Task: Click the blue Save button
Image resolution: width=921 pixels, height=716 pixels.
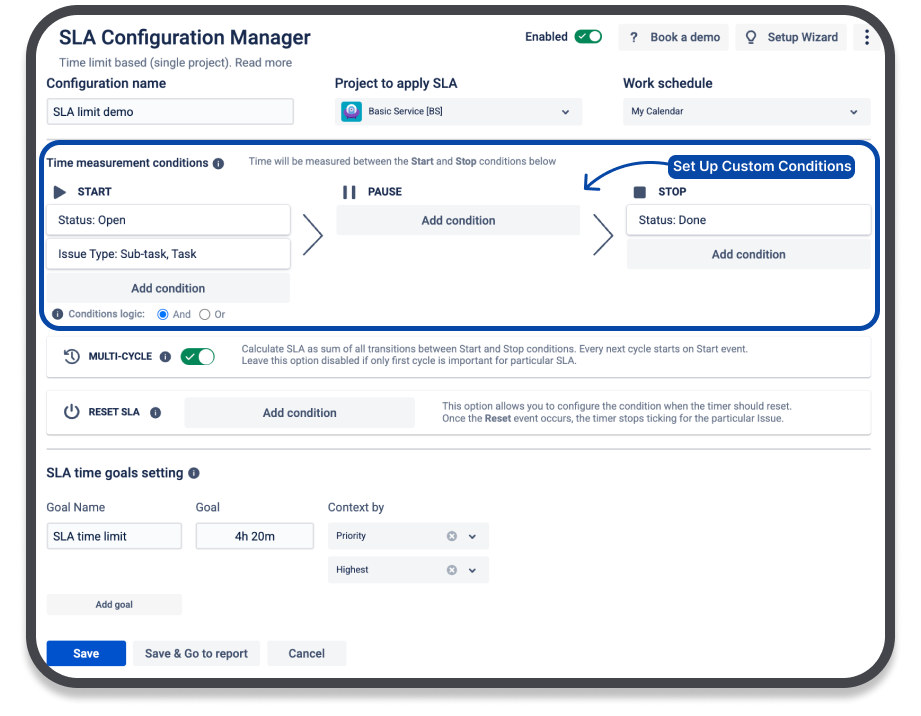Action: 86,653
